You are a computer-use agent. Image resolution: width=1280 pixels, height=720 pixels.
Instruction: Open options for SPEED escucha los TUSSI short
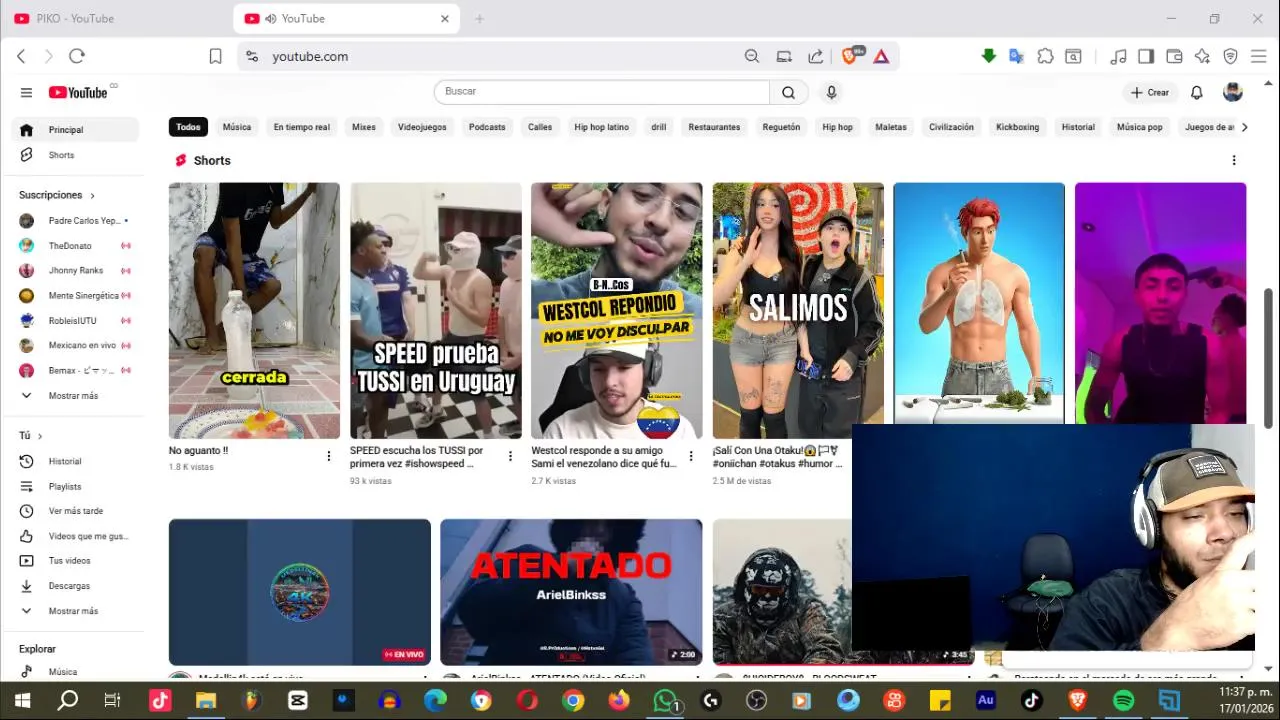coord(510,456)
